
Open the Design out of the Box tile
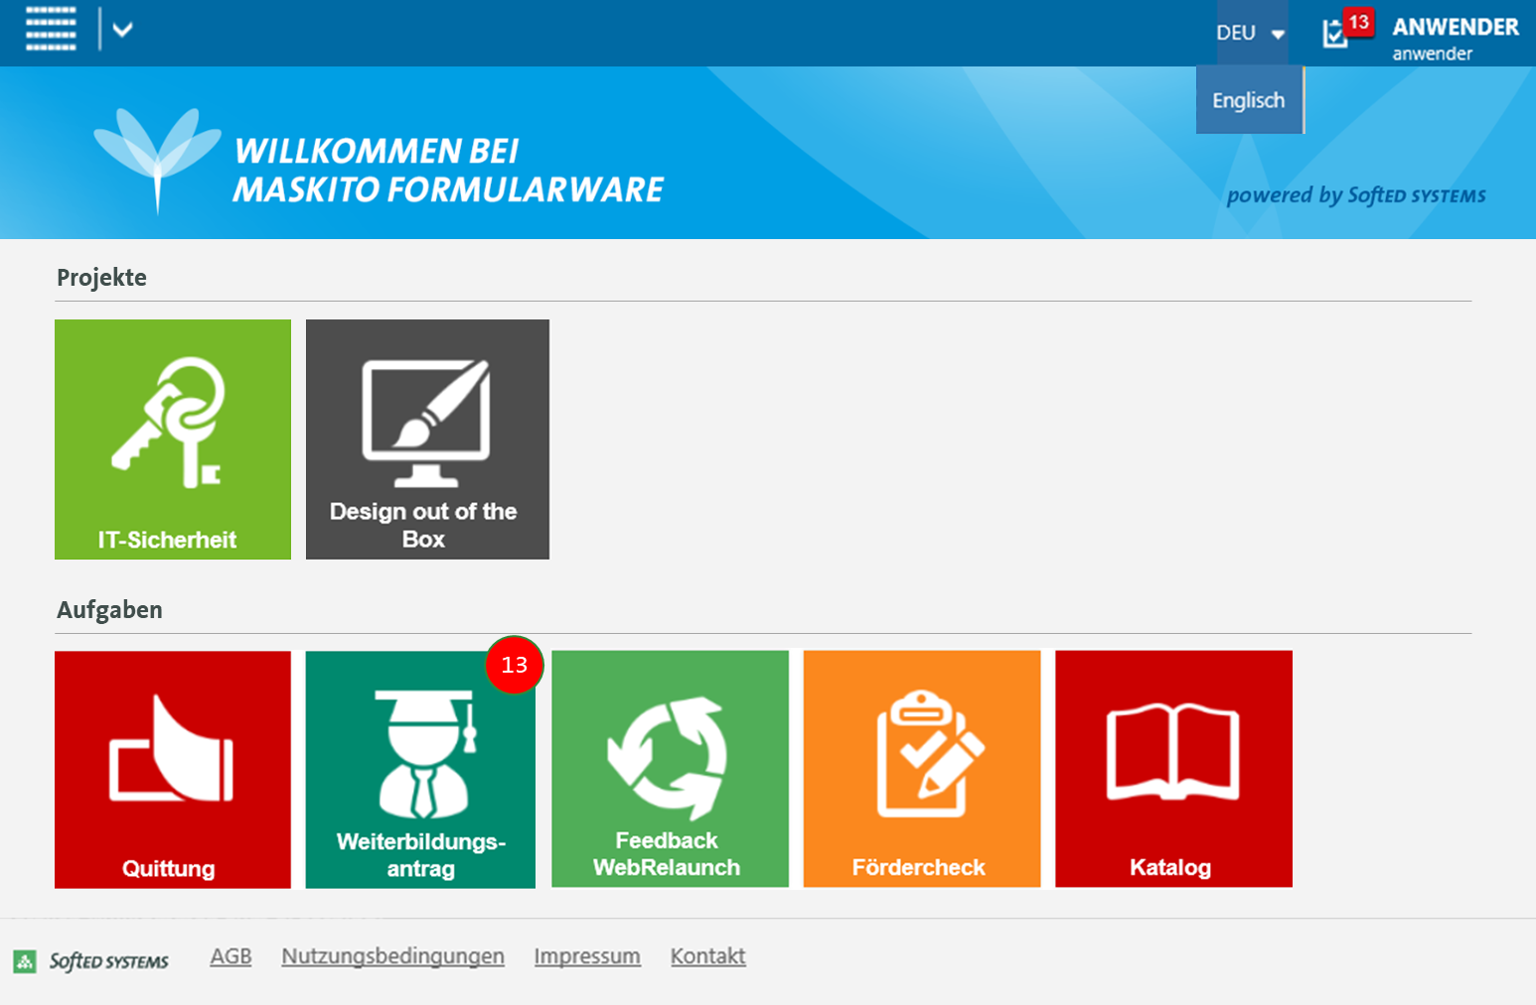[427, 439]
